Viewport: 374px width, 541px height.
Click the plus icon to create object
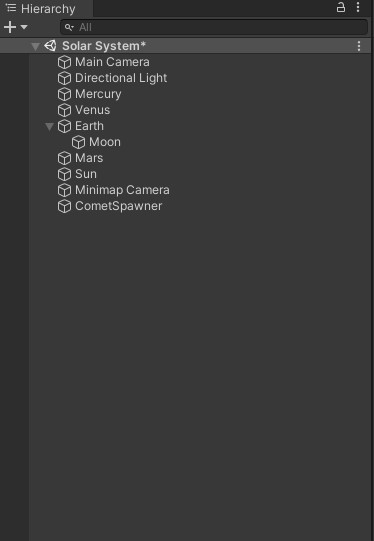pos(10,27)
